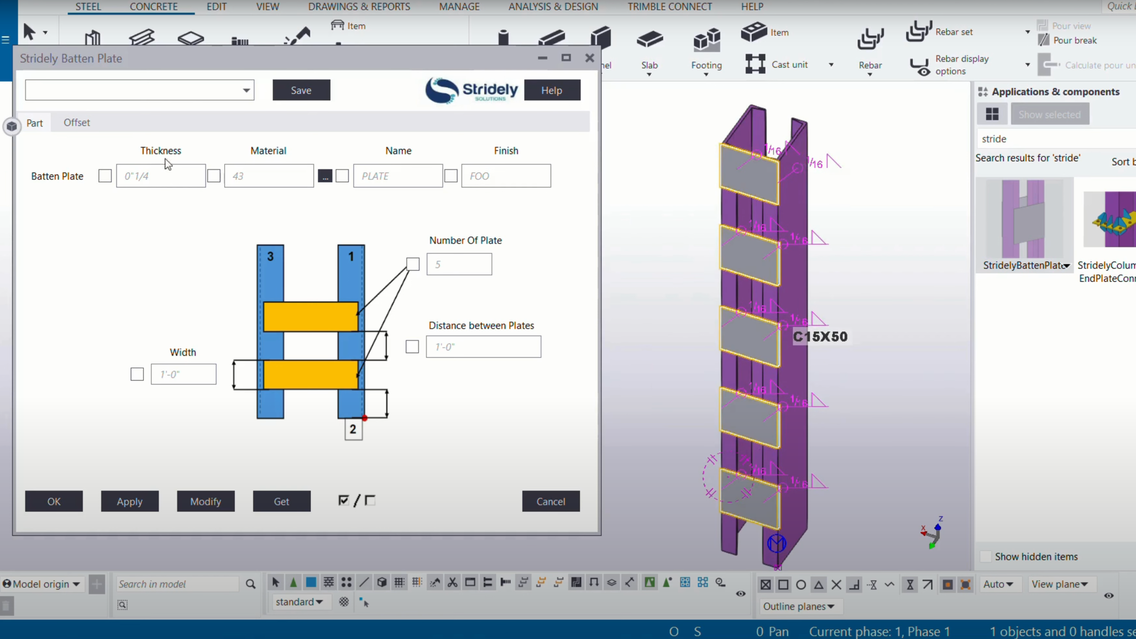Viewport: 1136px width, 639px height.
Task: Click the four-dots select points icon
Action: click(346, 582)
